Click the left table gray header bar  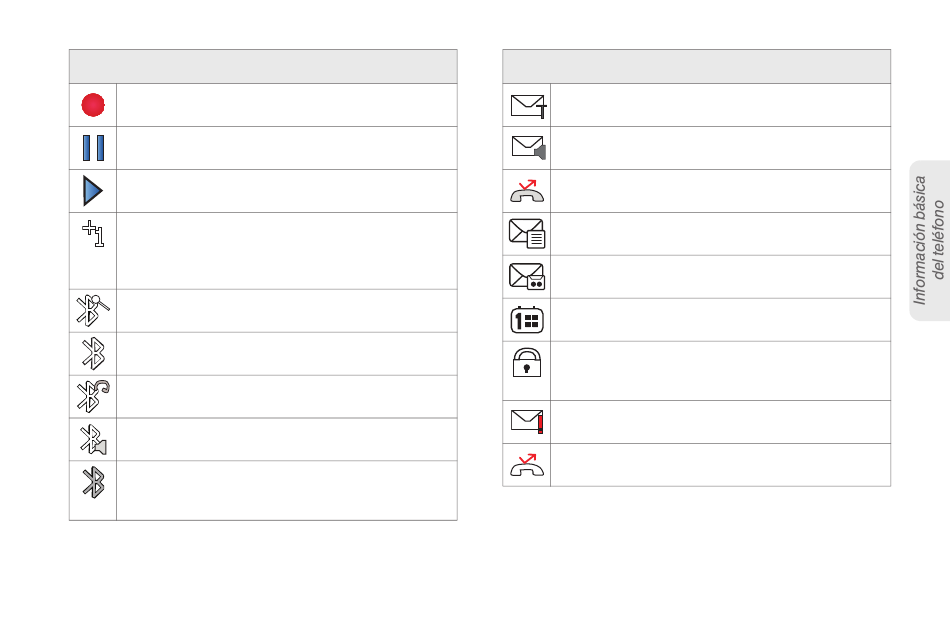(x=263, y=67)
